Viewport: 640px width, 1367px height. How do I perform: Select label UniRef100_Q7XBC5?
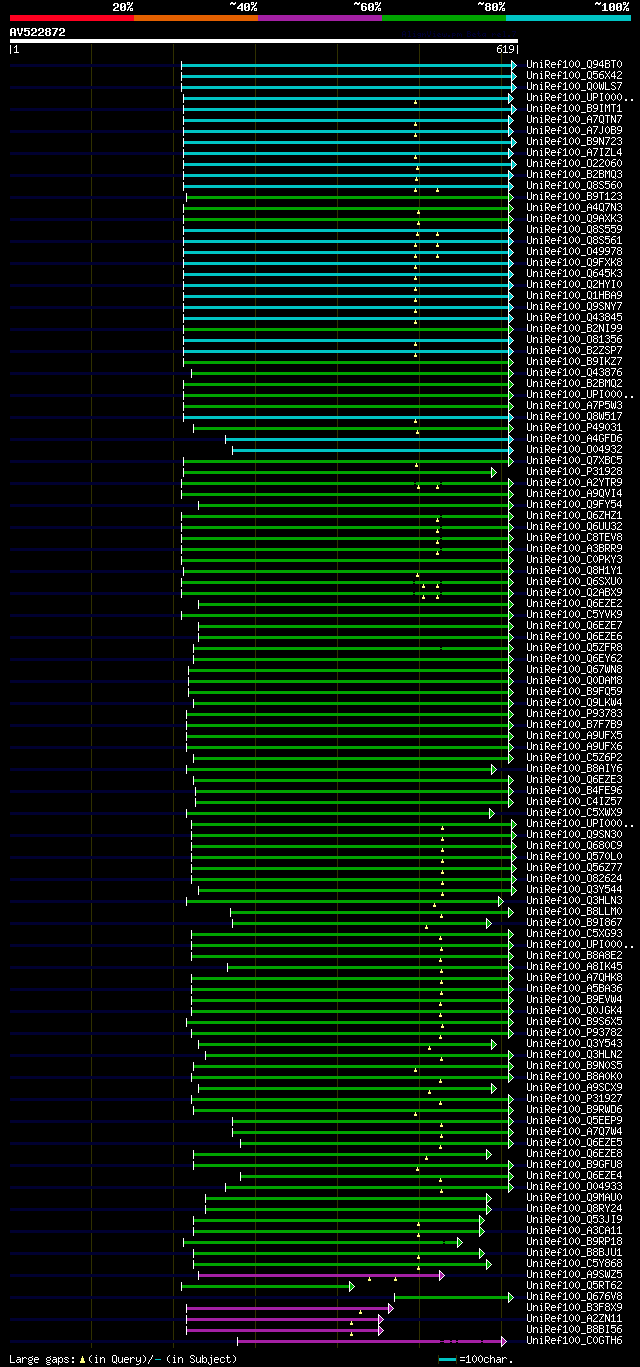coord(574,461)
